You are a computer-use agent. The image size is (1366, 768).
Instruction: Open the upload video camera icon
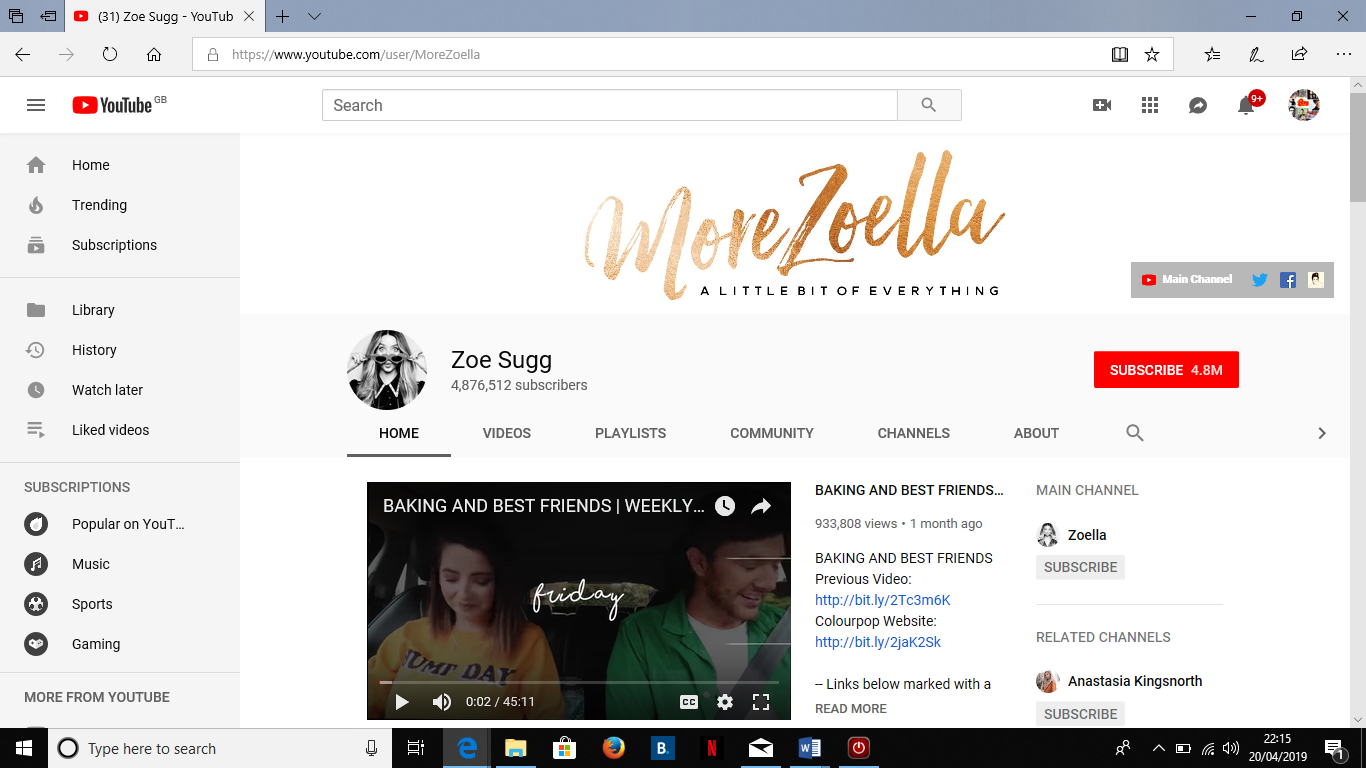pos(1102,105)
